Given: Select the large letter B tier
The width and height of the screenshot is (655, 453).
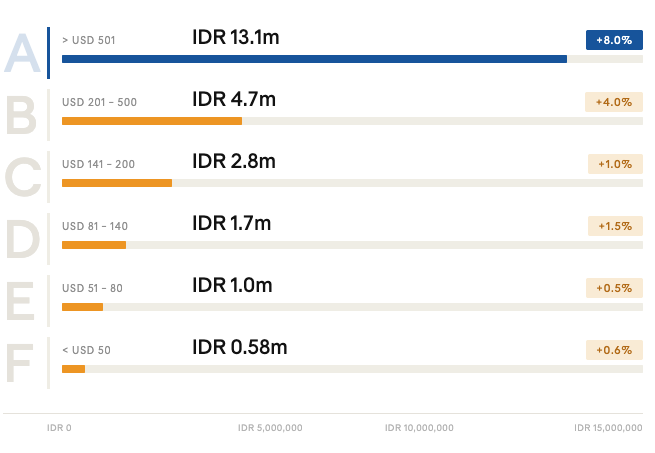Looking at the screenshot, I should click(x=22, y=115).
